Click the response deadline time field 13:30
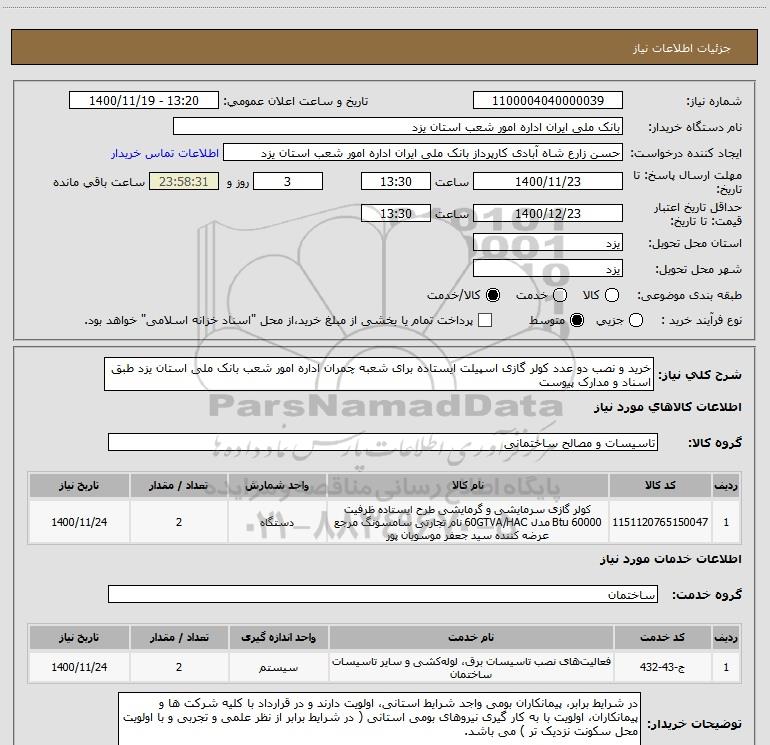The image size is (770, 745). [396, 181]
